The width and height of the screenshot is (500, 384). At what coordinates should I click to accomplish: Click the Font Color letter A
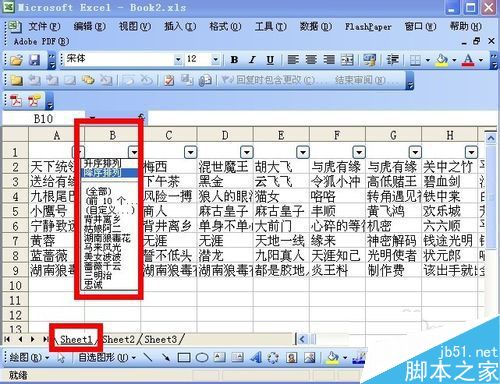[x=469, y=60]
